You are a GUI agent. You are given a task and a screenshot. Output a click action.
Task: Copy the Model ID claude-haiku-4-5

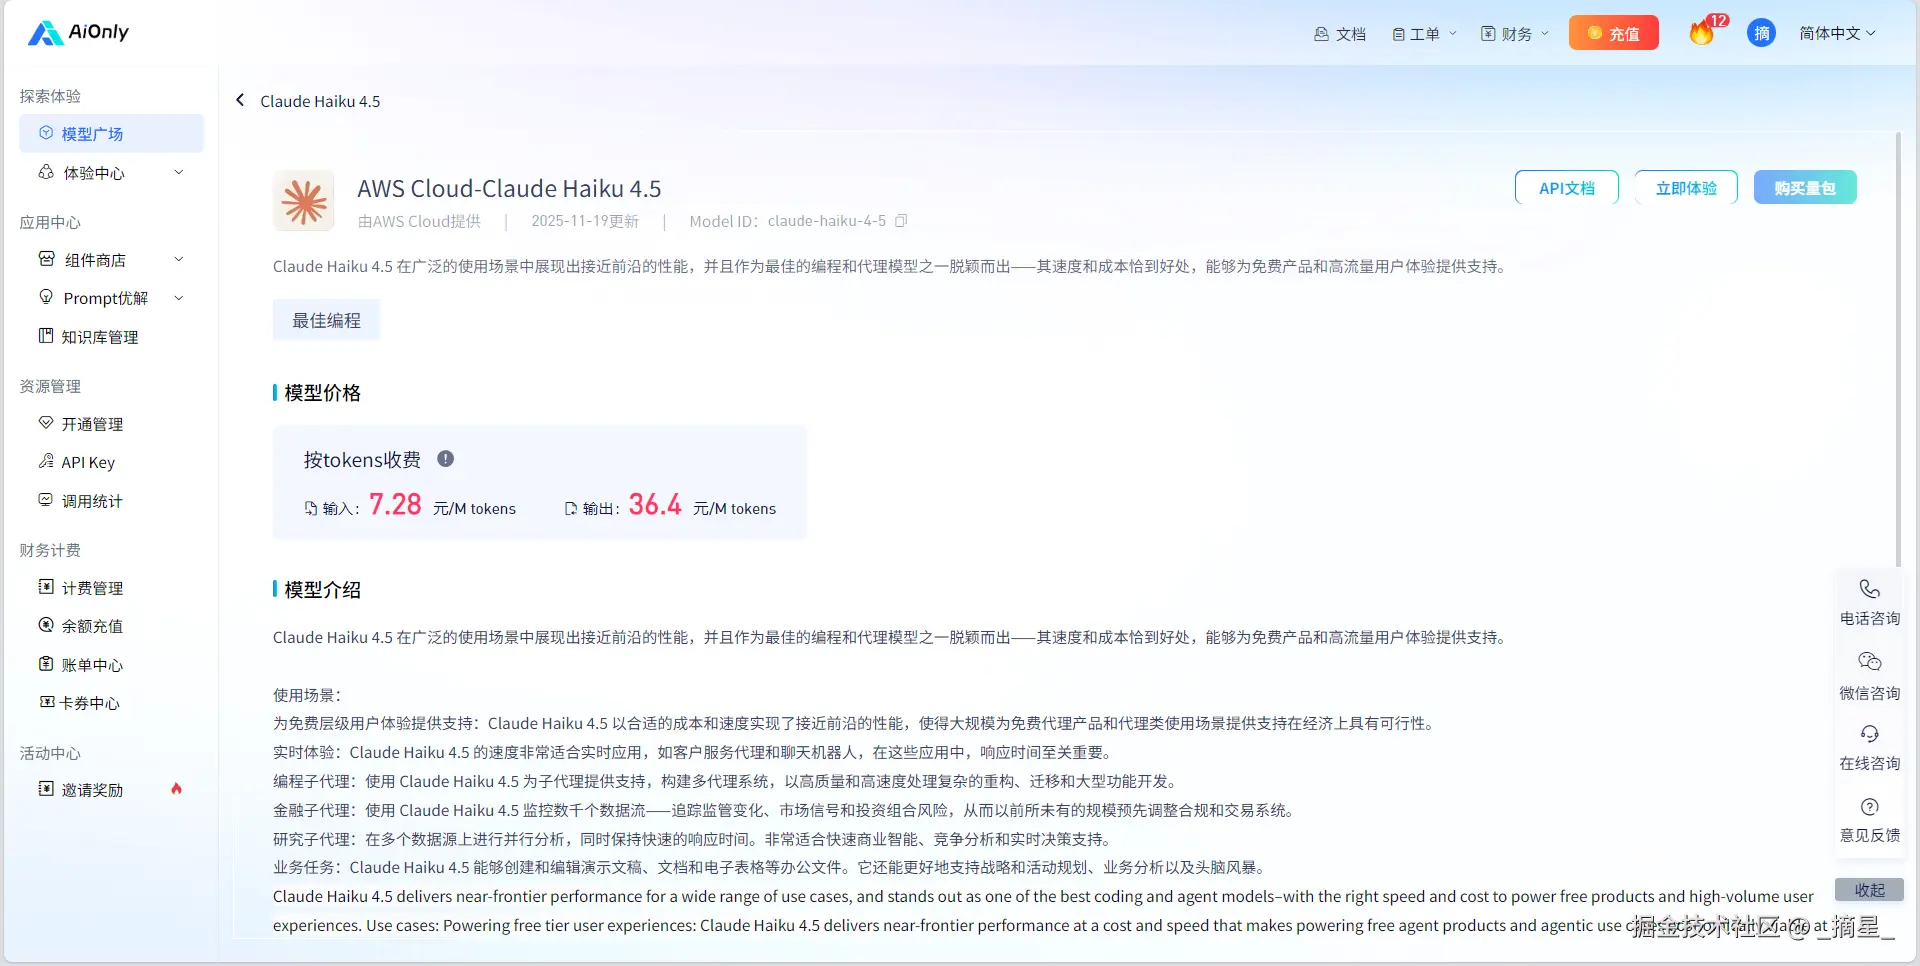(901, 221)
